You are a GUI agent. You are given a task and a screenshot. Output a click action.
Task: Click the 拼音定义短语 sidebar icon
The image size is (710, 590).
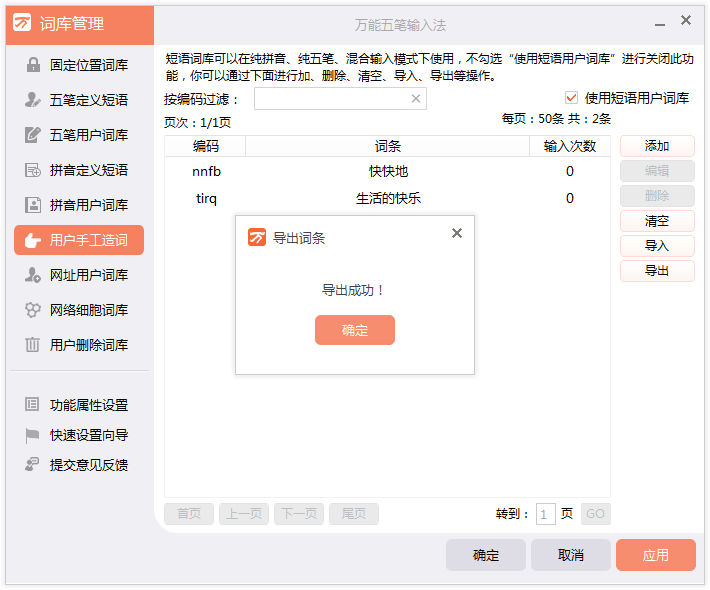coord(32,170)
